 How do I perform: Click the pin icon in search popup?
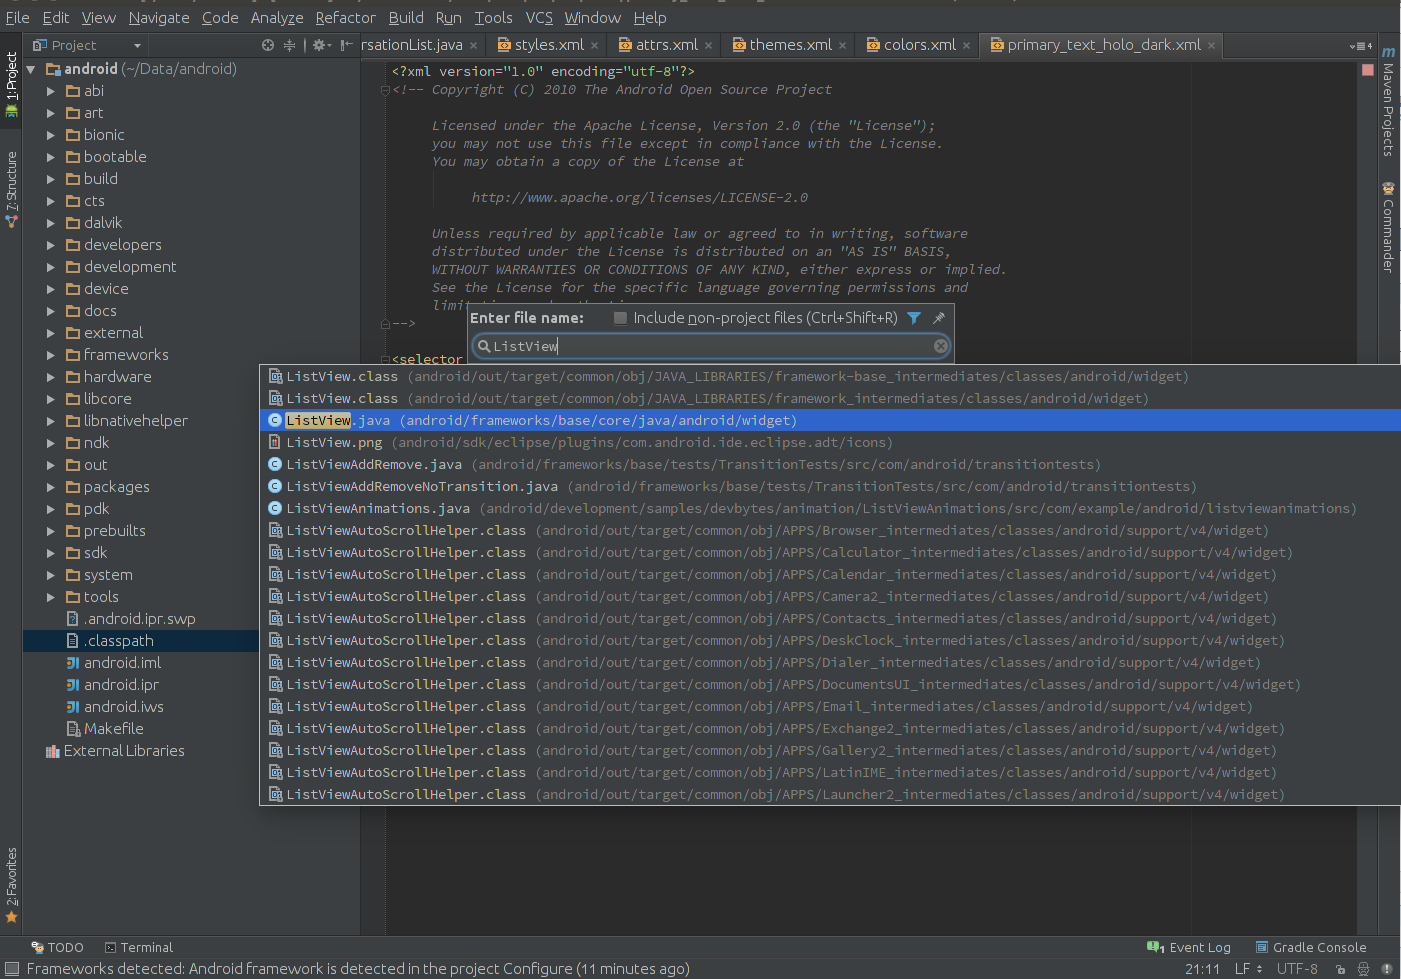[x=938, y=318]
